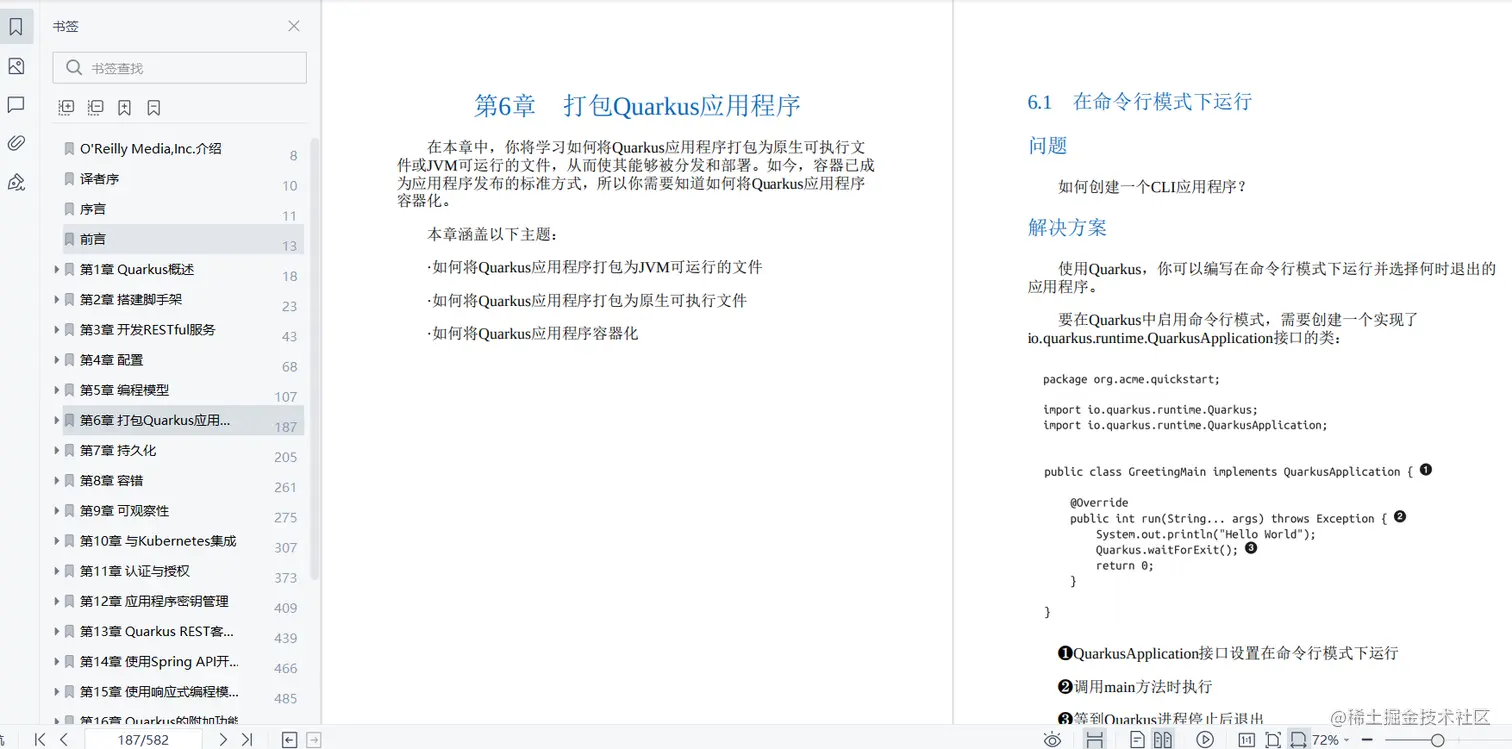Open the bookmarks panel icon in sidebar
Image resolution: width=1512 pixels, height=749 pixels.
tap(16, 27)
